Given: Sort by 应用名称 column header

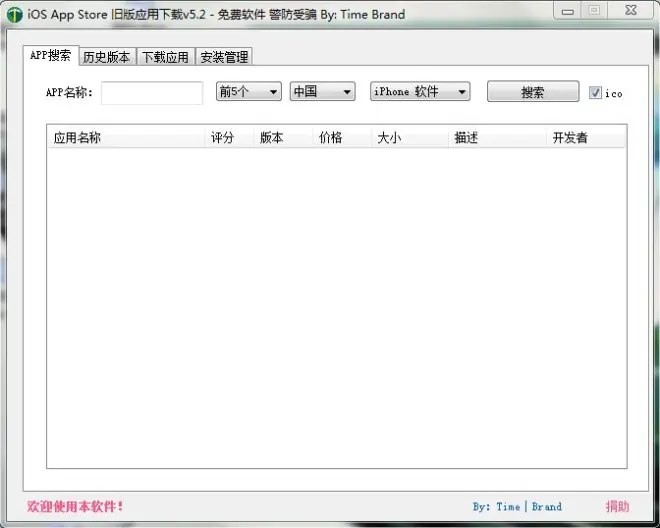Looking at the screenshot, I should click(x=126, y=137).
